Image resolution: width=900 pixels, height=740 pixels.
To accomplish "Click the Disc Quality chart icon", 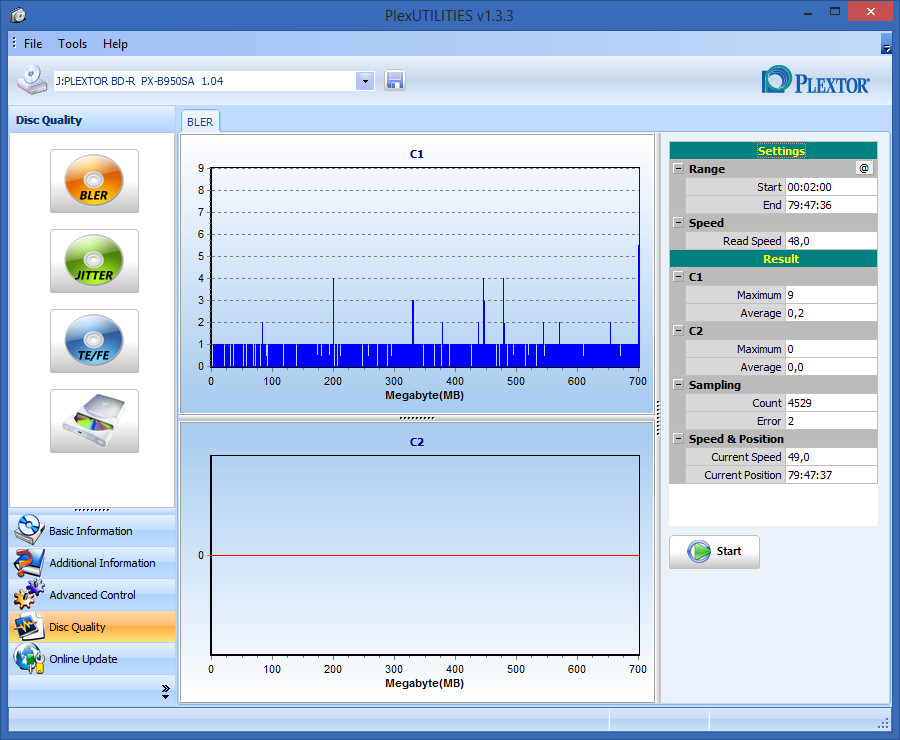I will tap(29, 626).
